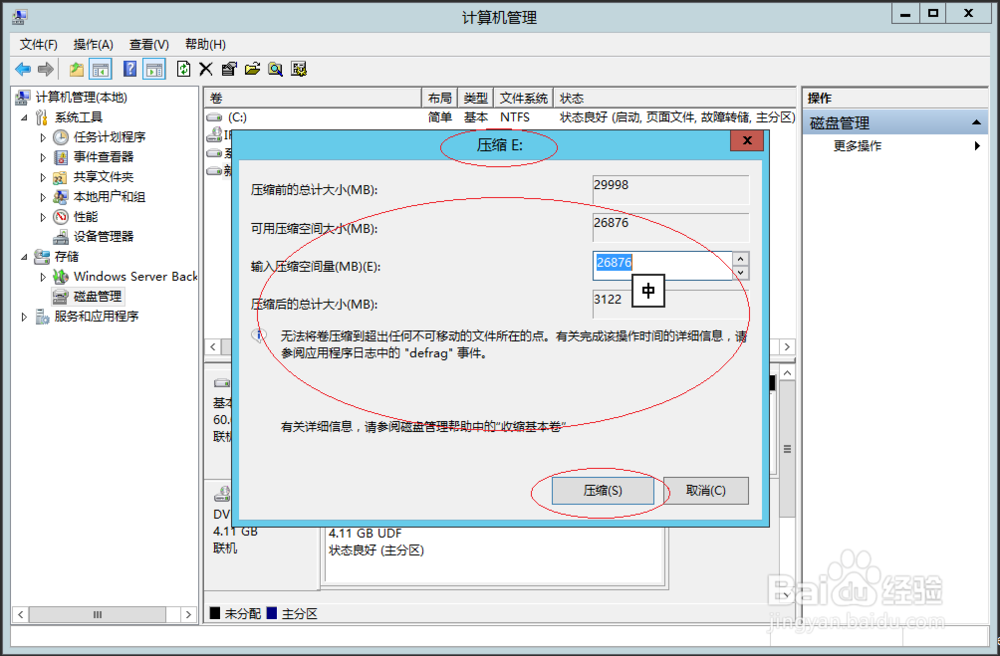Viewport: 1000px width, 656px height.
Task: Click the back navigation arrow in the toolbar
Action: click(x=22, y=68)
